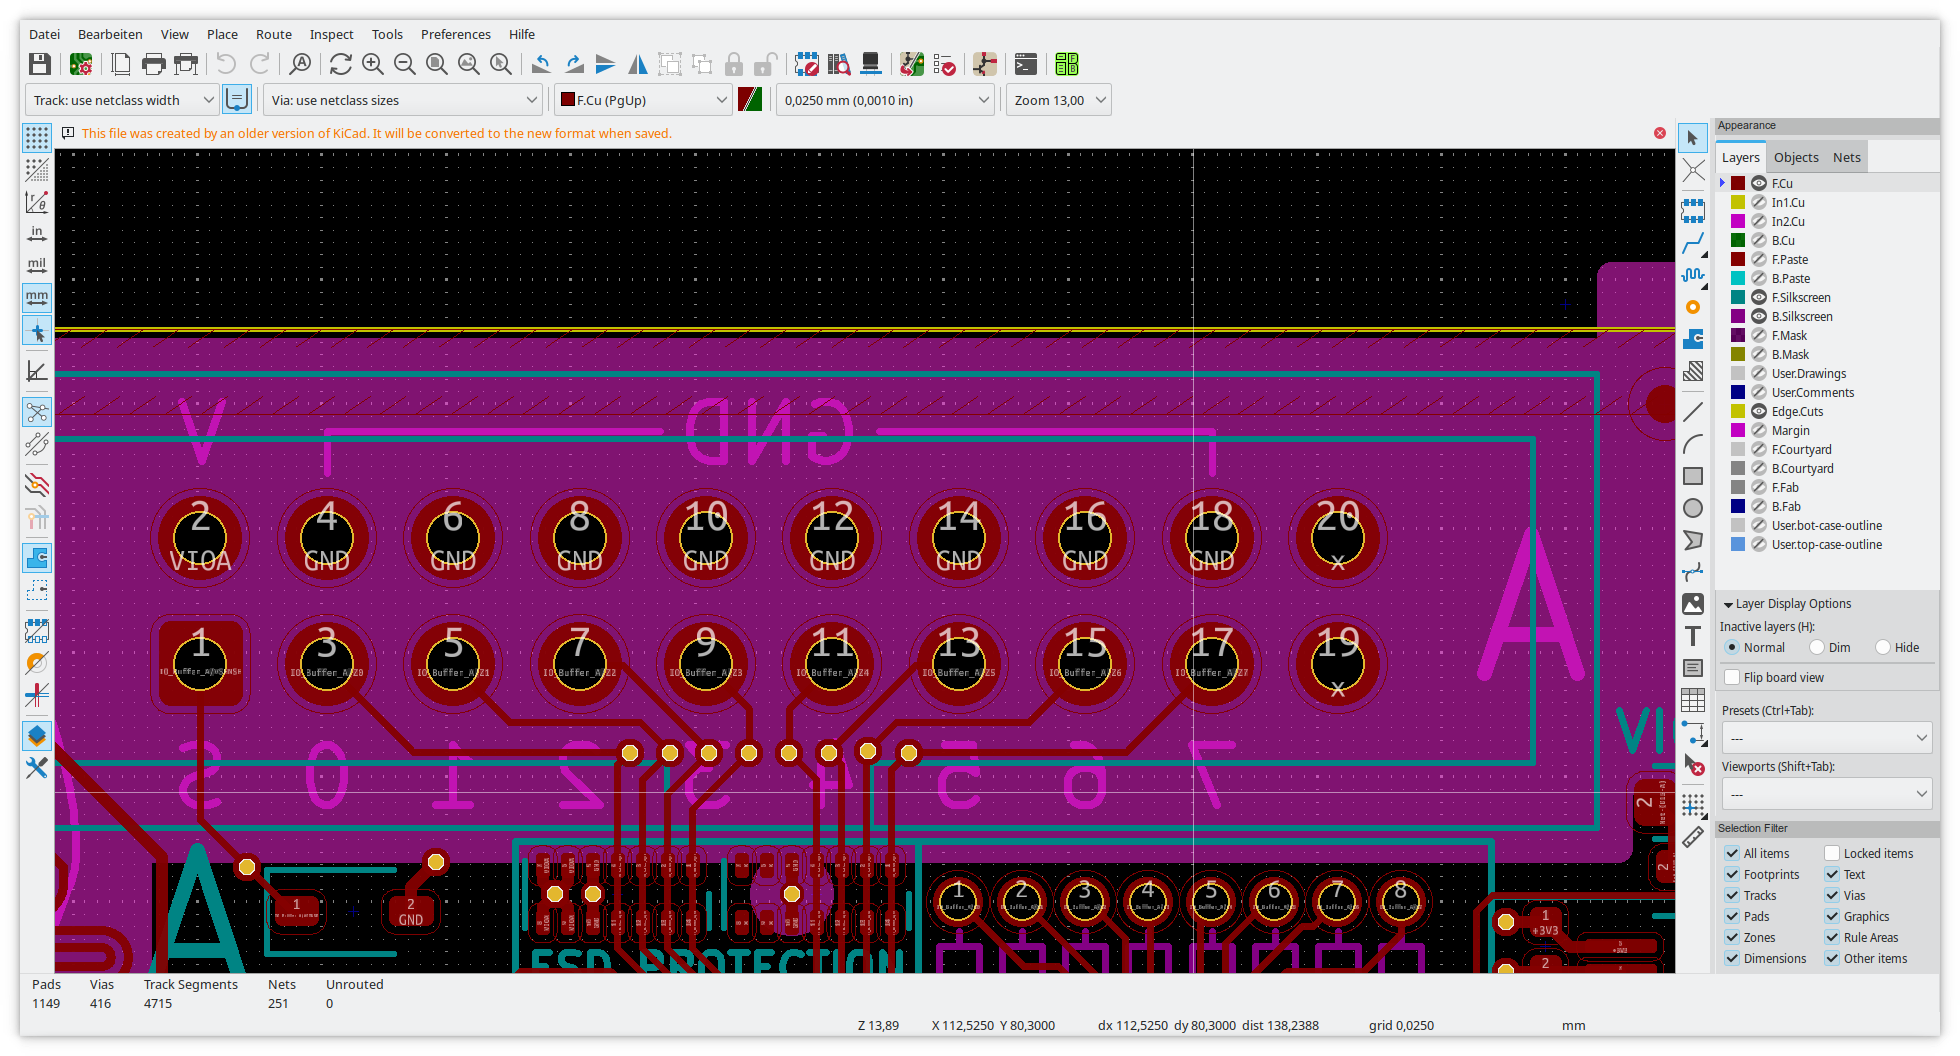
Task: Select the Add Image tool
Action: pos(1693,604)
